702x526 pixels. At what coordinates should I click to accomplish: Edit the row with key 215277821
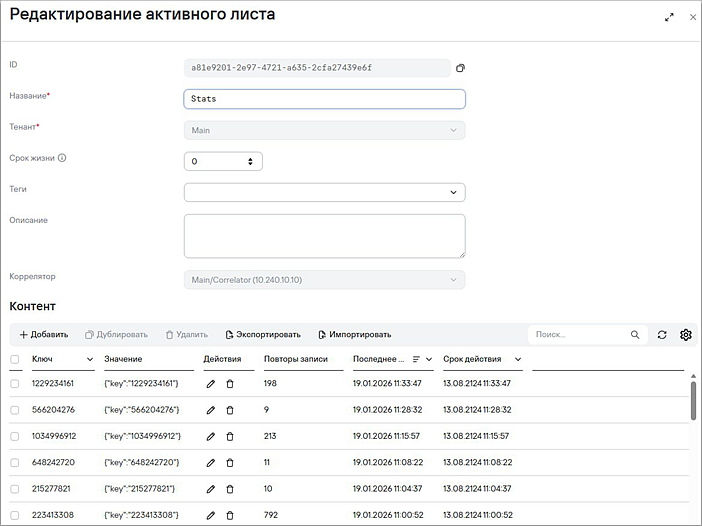point(210,489)
